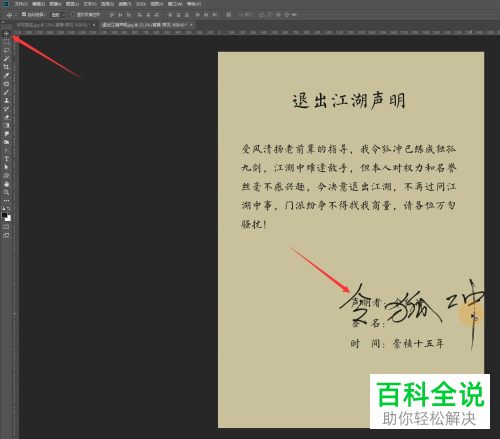Image resolution: width=500 pixels, height=439 pixels.
Task: Open the 编辑(E) menu
Action: pos(38,4)
